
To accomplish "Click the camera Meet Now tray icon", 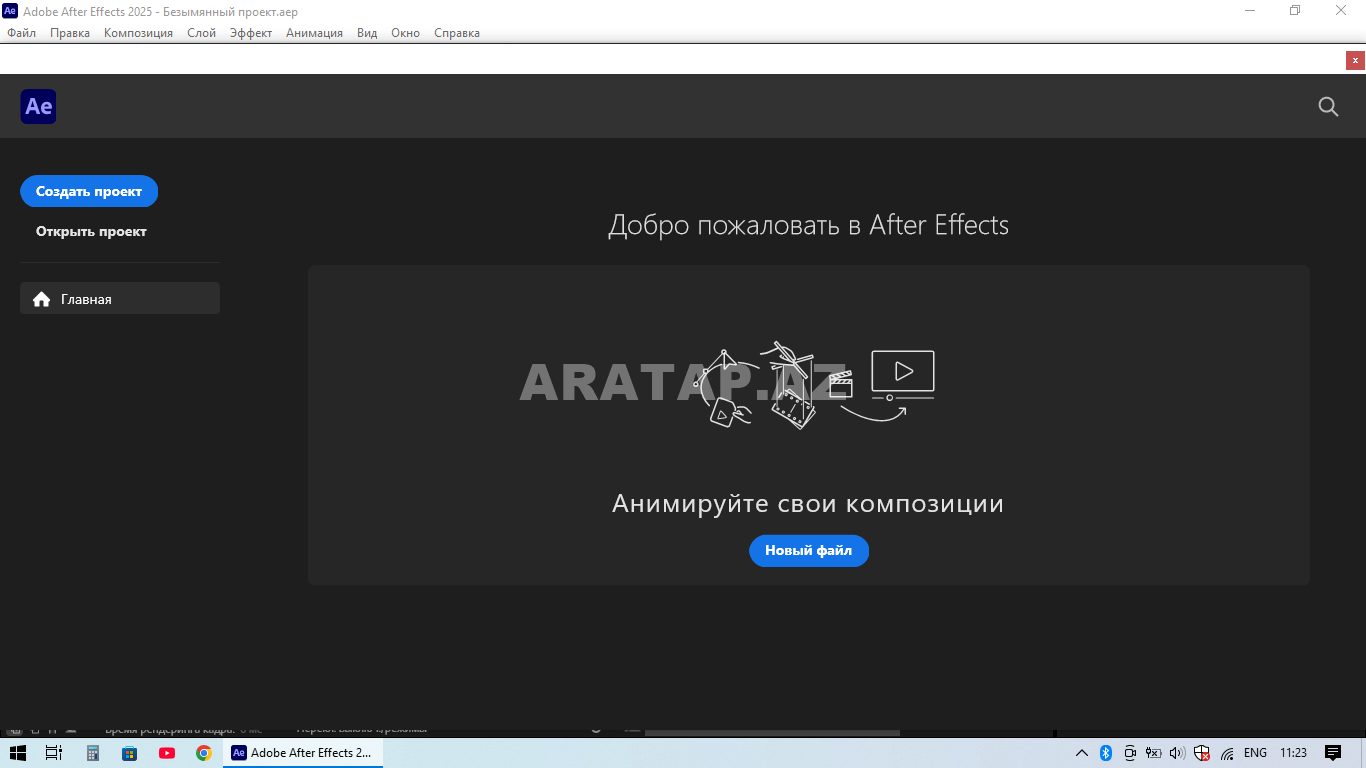I will [1130, 753].
